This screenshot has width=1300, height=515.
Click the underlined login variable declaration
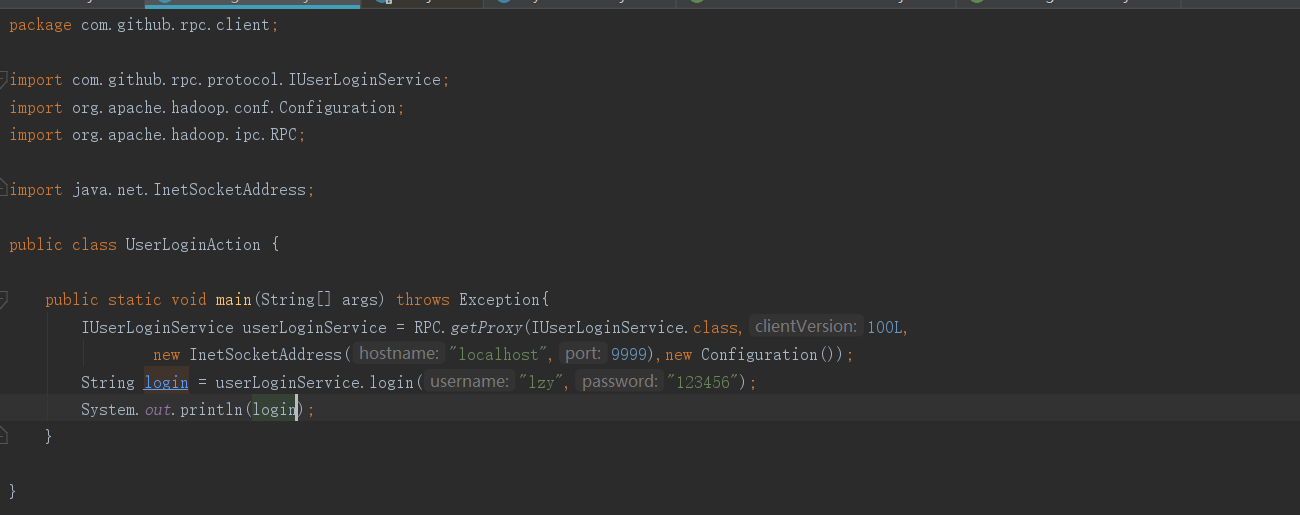point(166,382)
